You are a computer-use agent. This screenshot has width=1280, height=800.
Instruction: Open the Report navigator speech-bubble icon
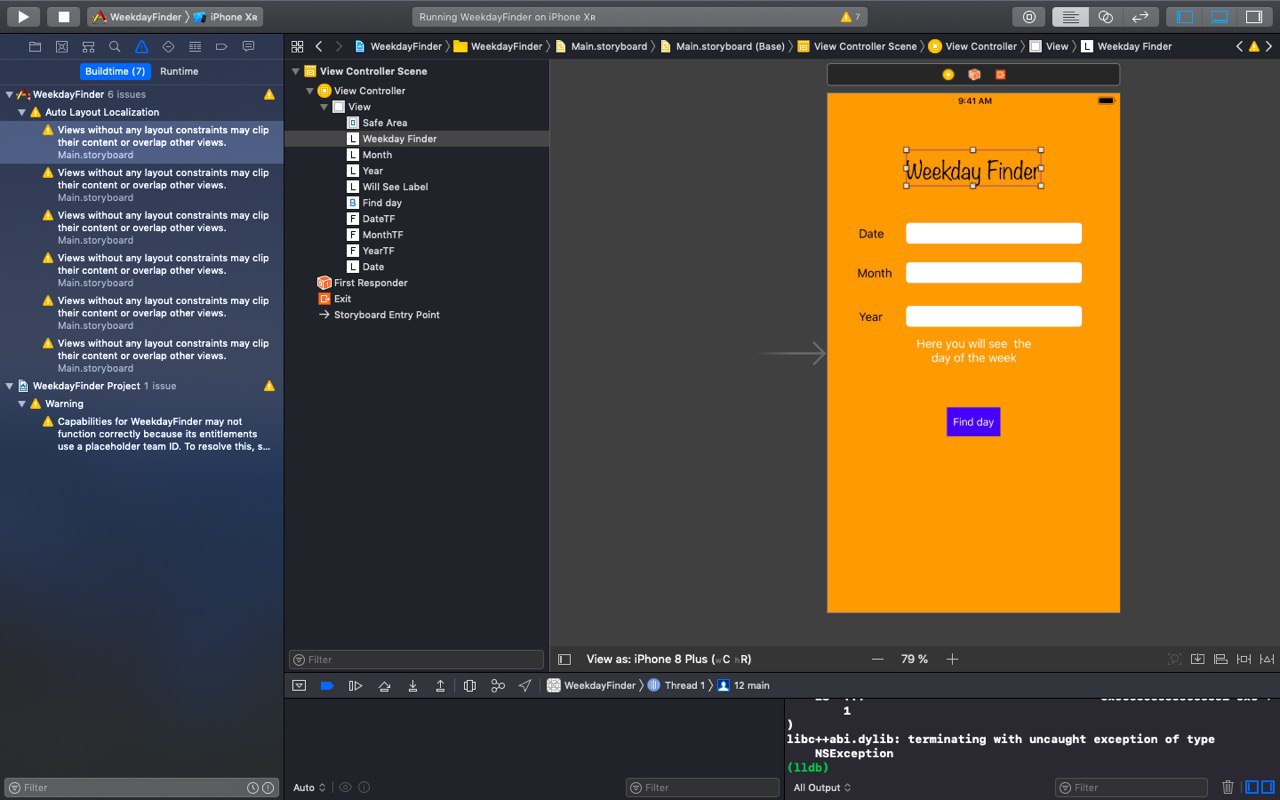pyautogui.click(x=248, y=47)
